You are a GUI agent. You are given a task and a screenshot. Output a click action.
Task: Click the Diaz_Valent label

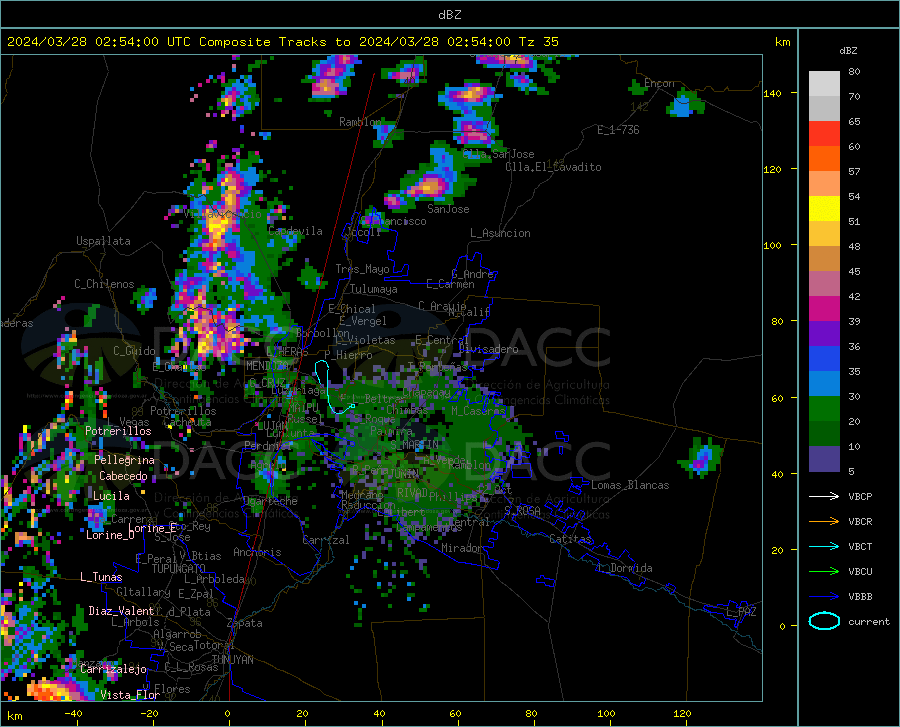(x=121, y=611)
